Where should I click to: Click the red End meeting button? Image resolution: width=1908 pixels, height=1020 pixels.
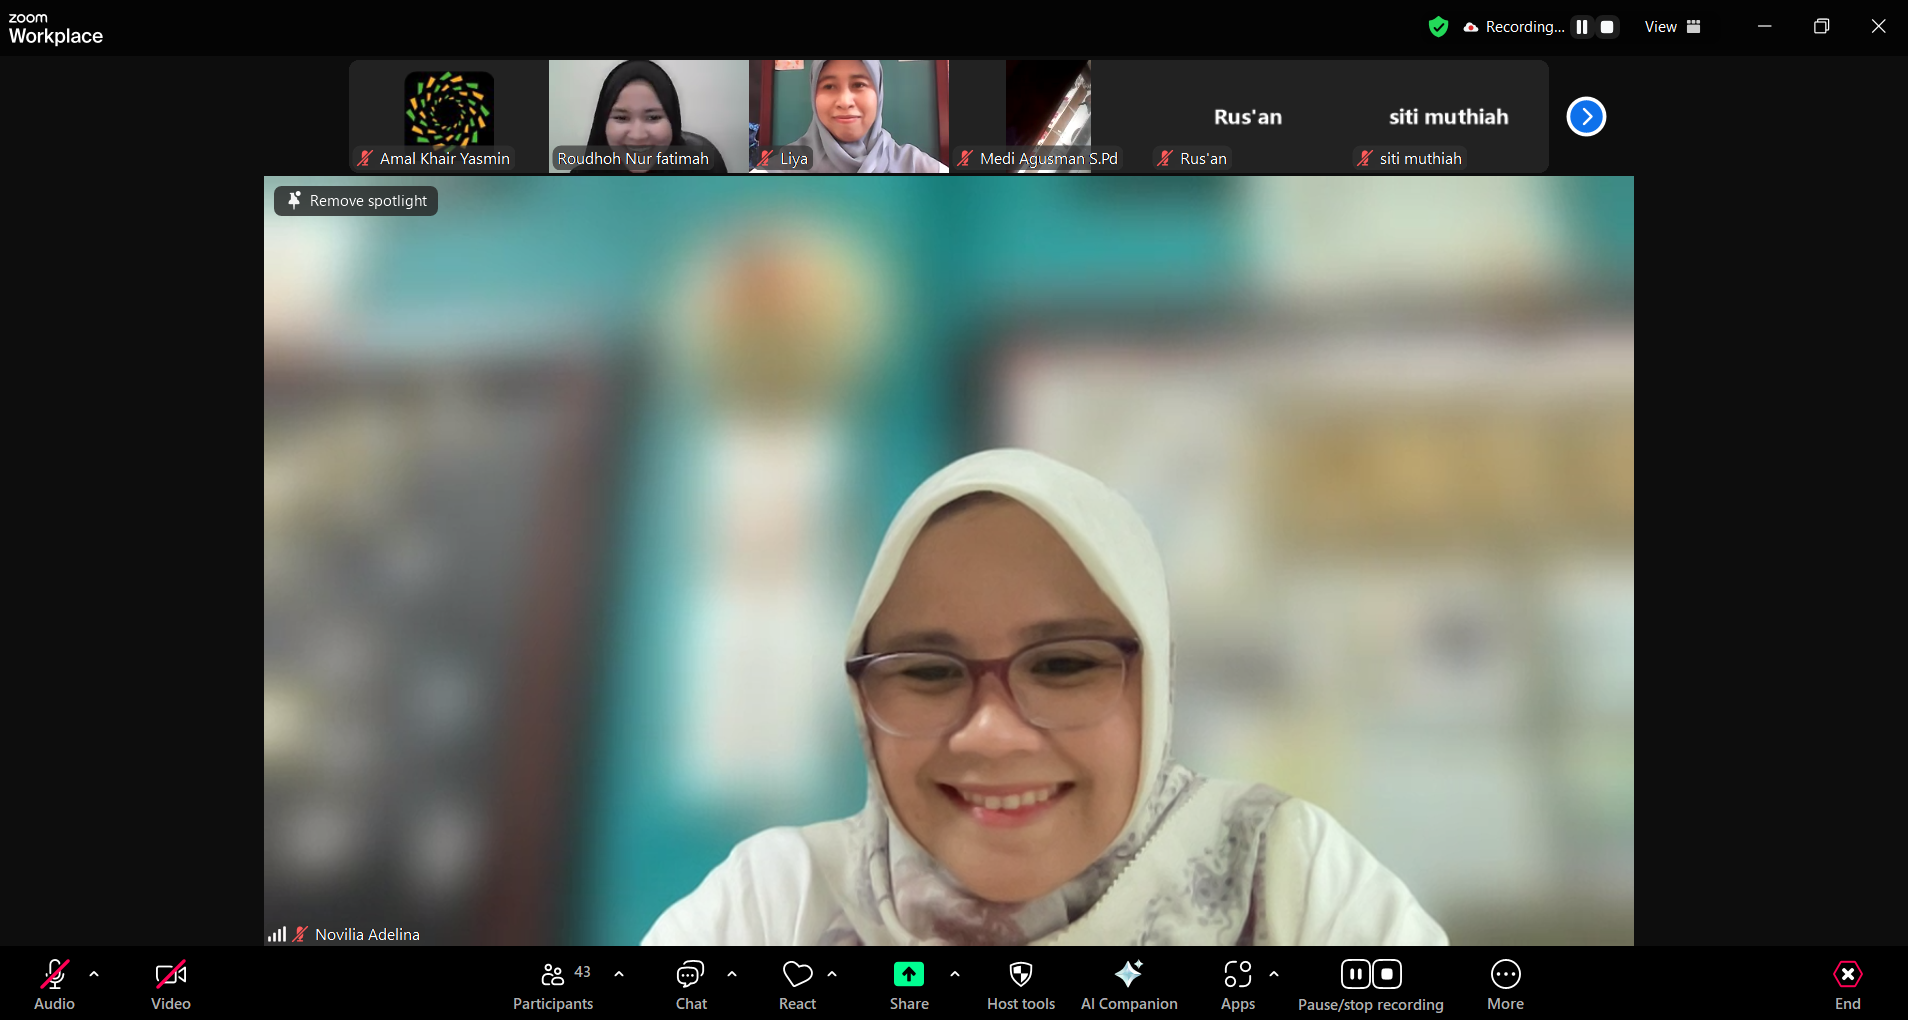tap(1848, 985)
